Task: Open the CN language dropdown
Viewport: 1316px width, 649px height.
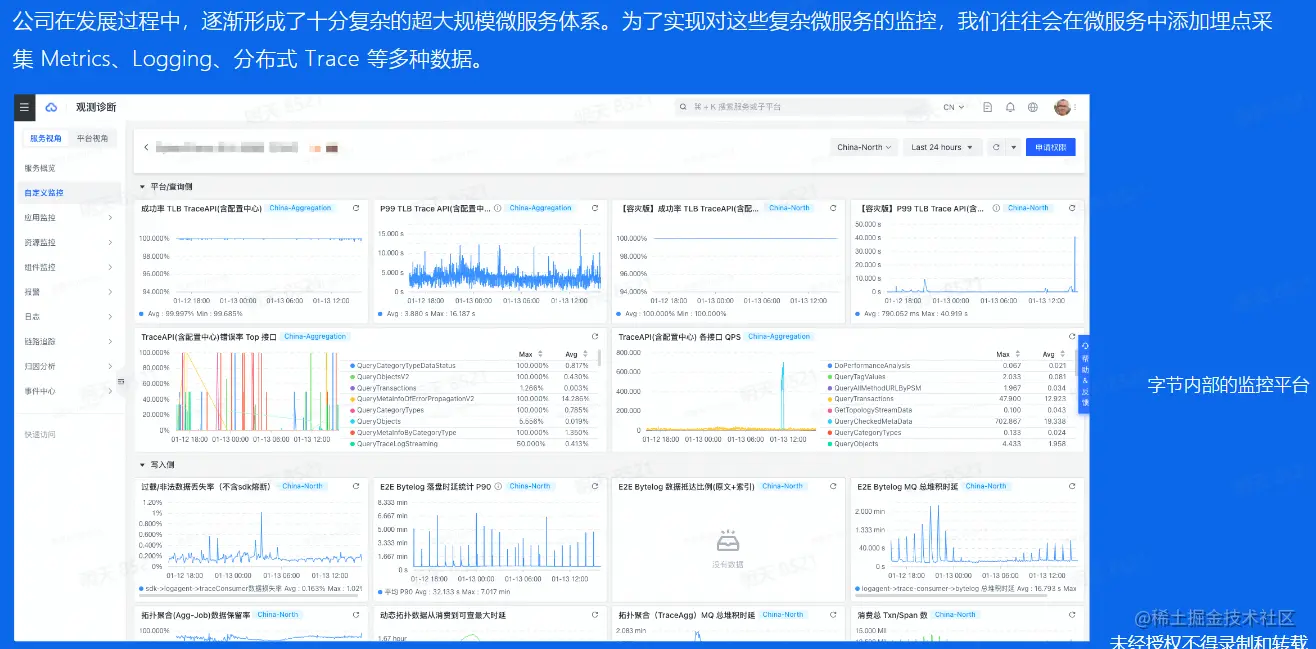Action: click(953, 107)
